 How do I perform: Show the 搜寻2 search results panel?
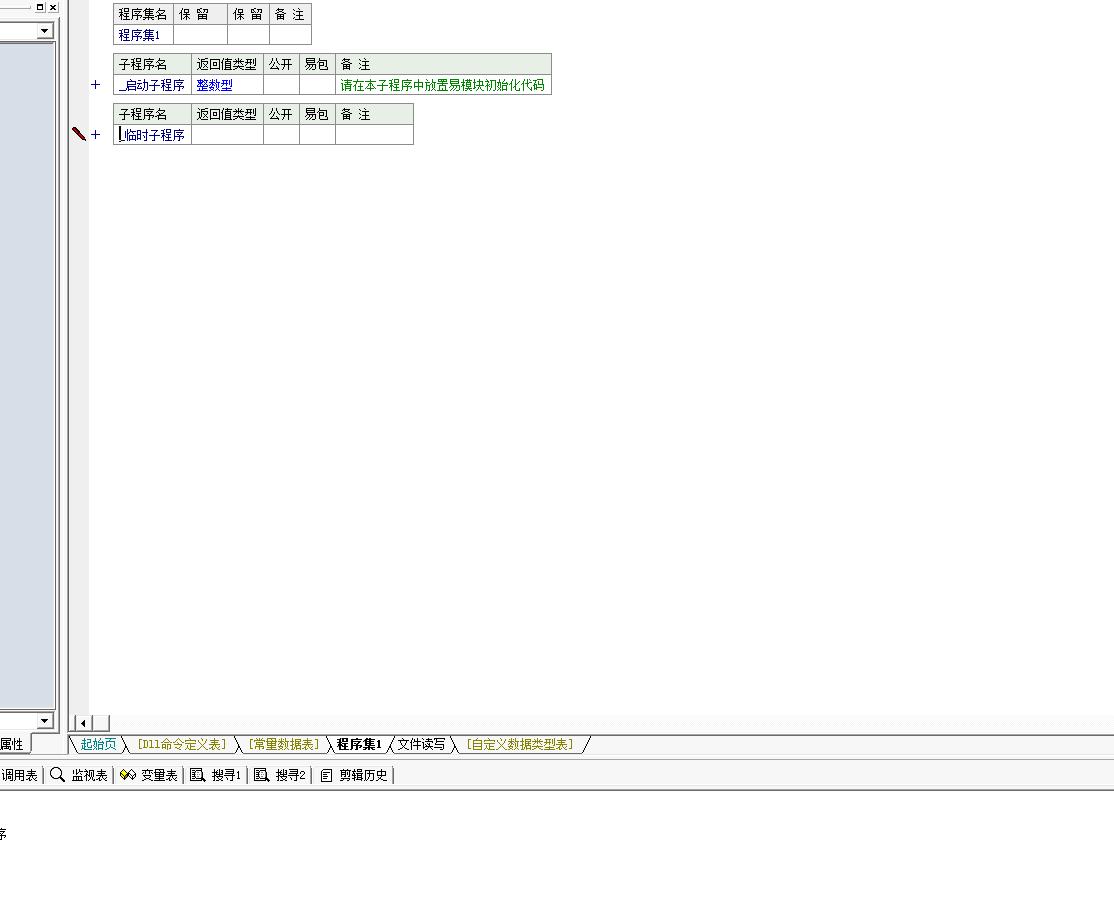262,775
